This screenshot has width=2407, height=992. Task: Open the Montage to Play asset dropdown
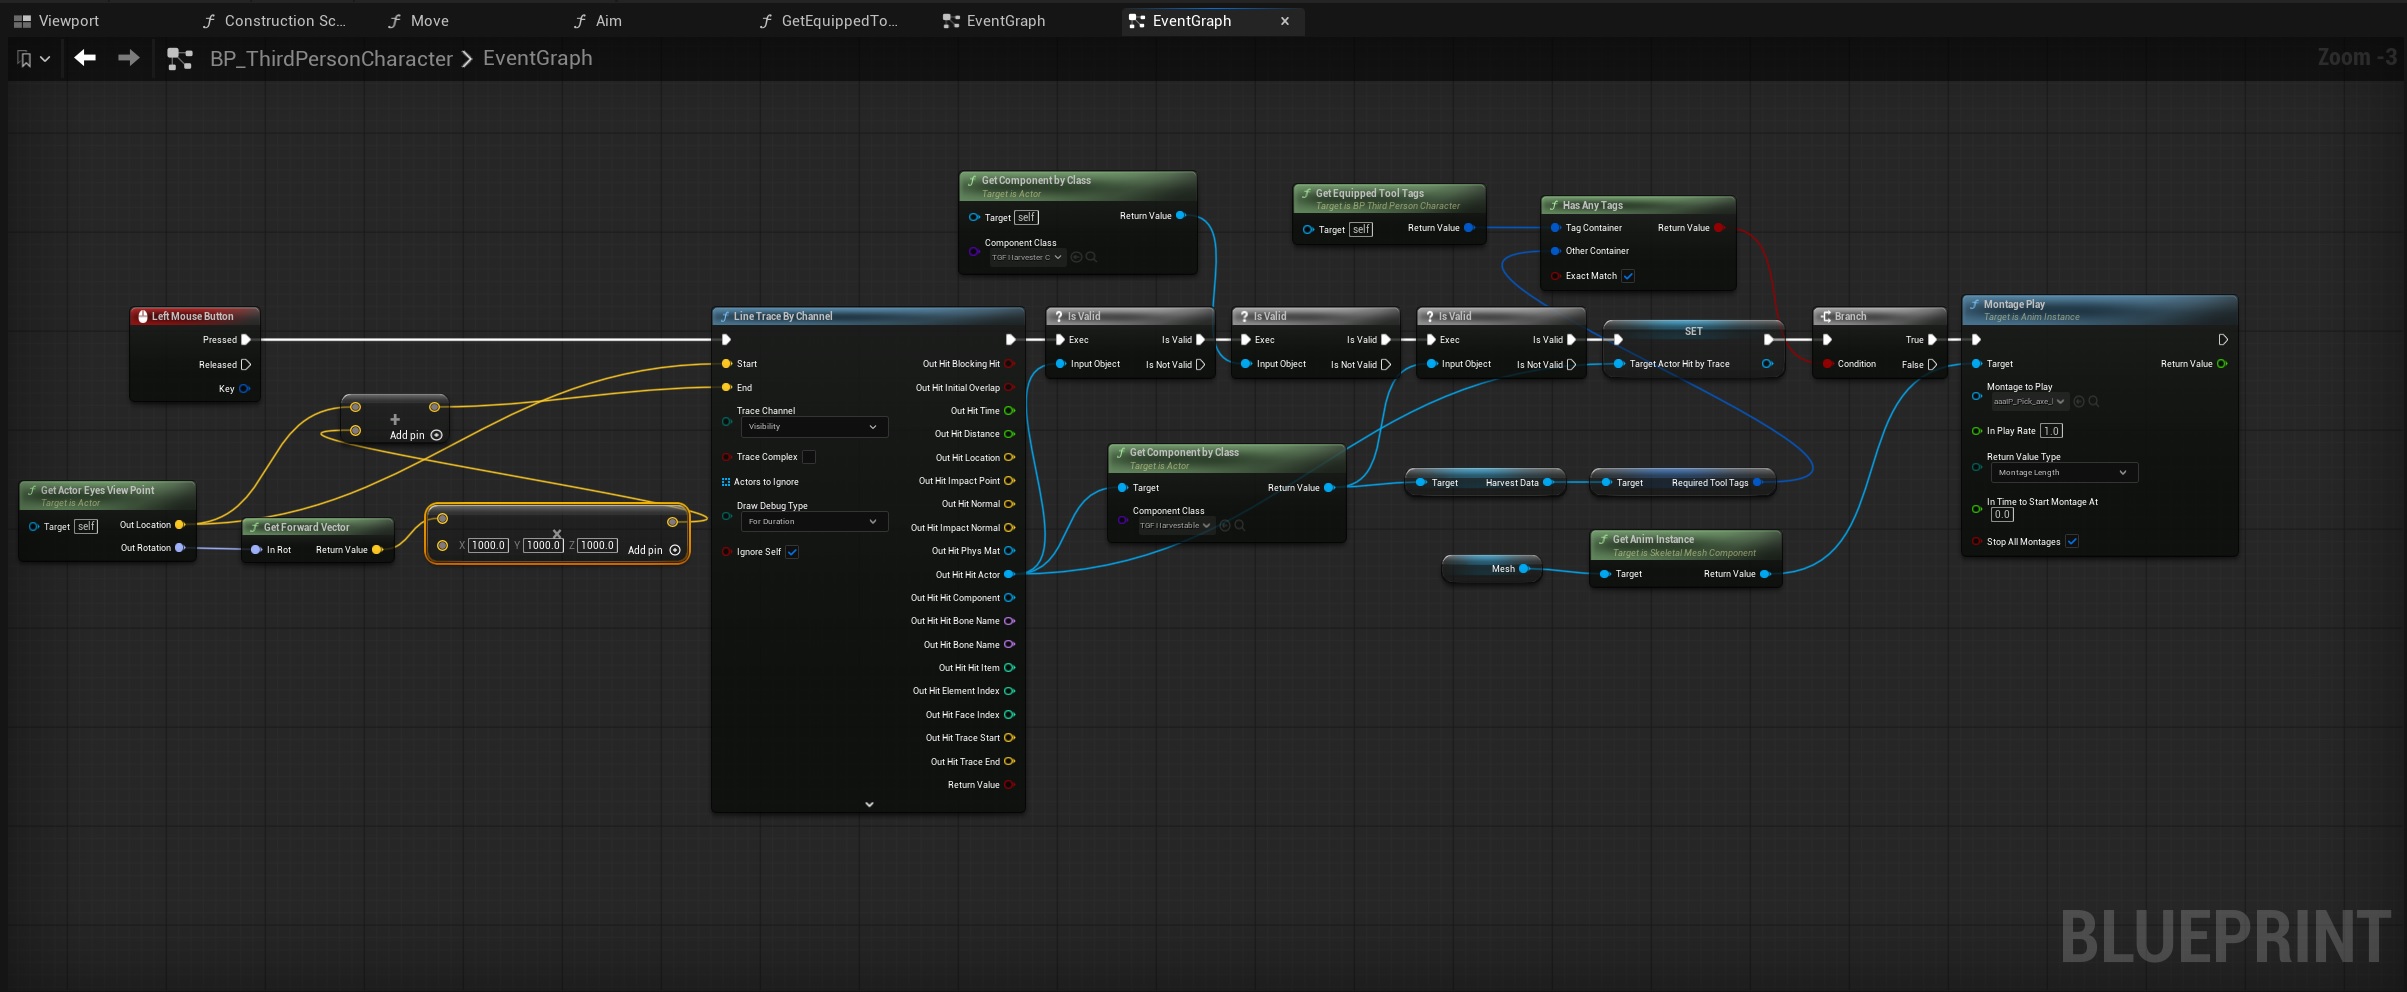[2029, 402]
